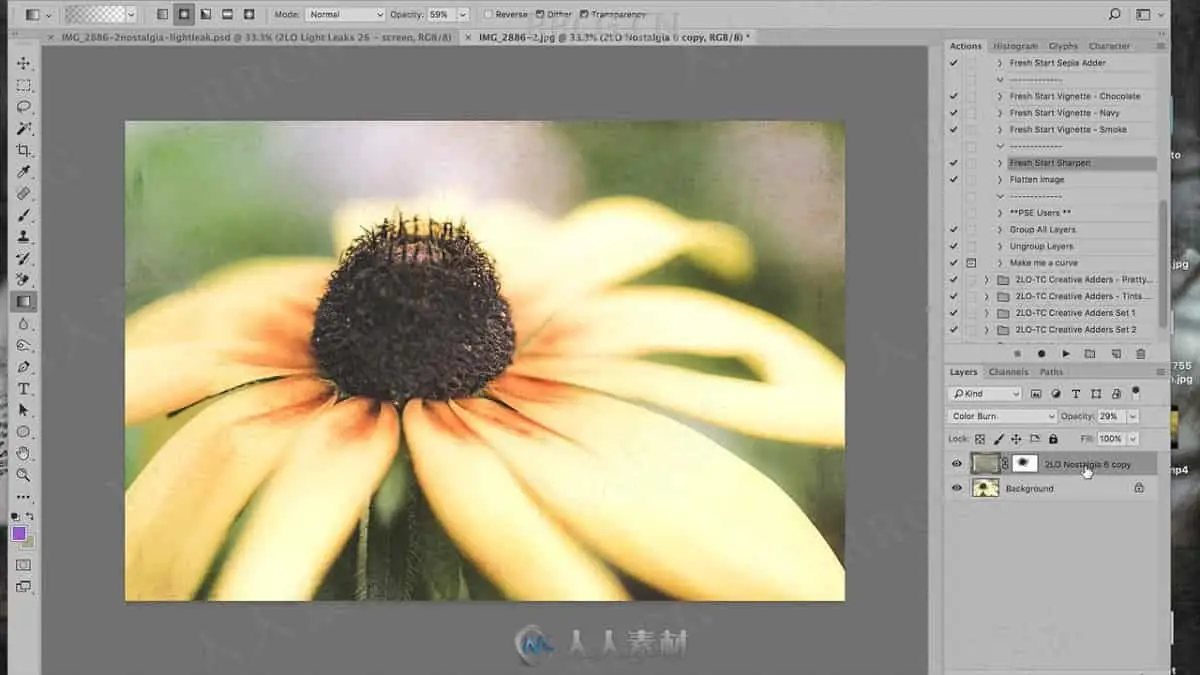1200x675 pixels.
Task: Select the Move tool
Action: click(x=23, y=63)
